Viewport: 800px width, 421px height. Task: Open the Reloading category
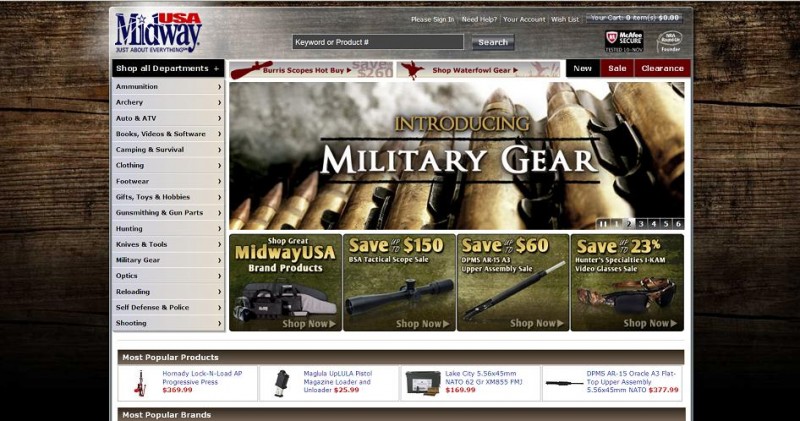(168, 292)
